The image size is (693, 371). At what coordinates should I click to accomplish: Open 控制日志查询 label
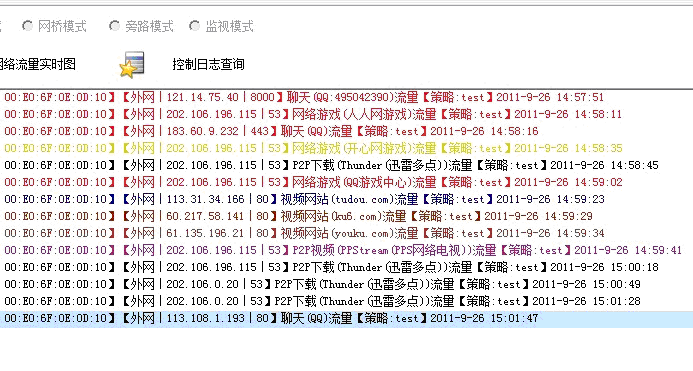pos(208,65)
